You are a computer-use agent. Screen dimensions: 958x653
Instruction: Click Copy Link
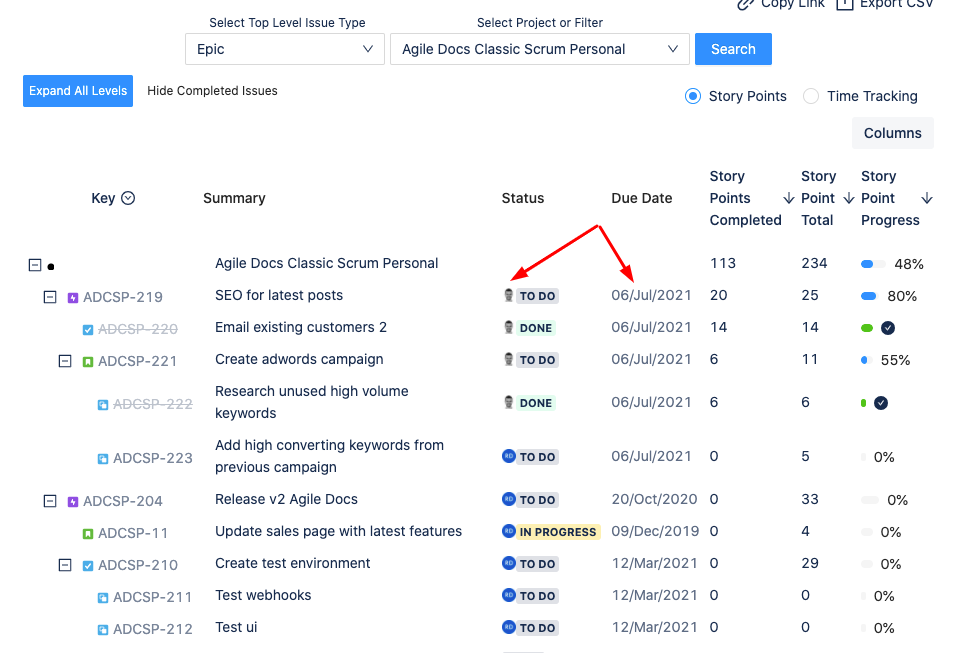[x=781, y=4]
